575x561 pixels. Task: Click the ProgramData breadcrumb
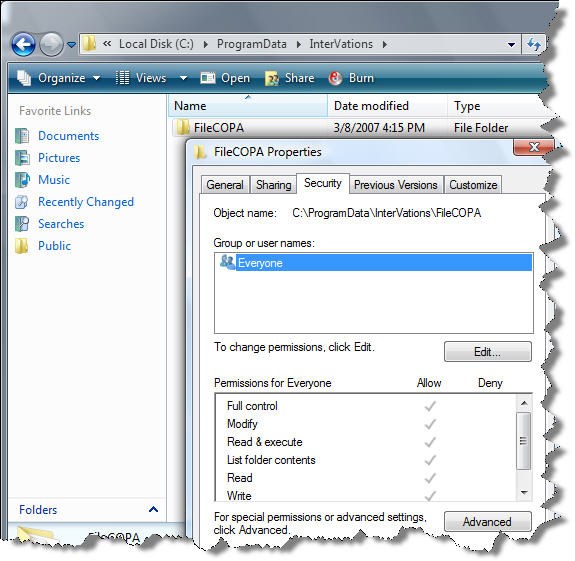pyautogui.click(x=252, y=44)
